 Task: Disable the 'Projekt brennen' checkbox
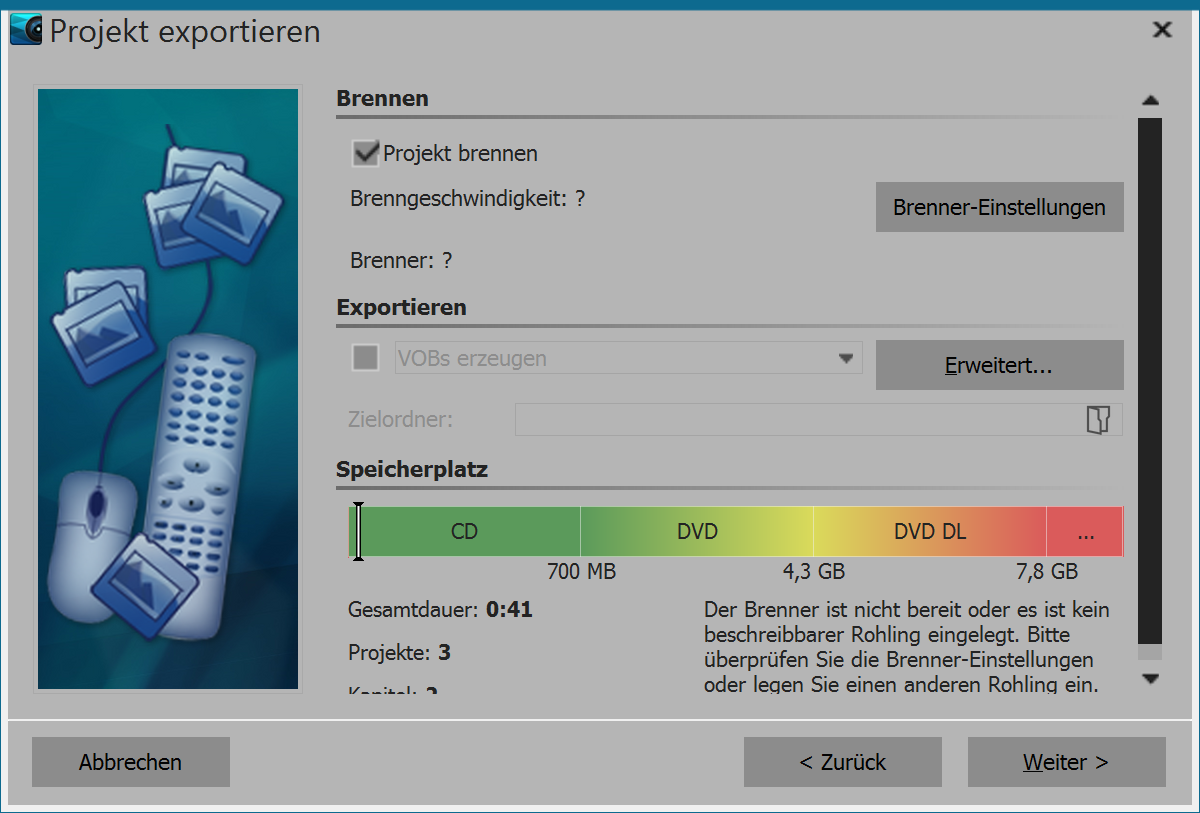click(364, 152)
